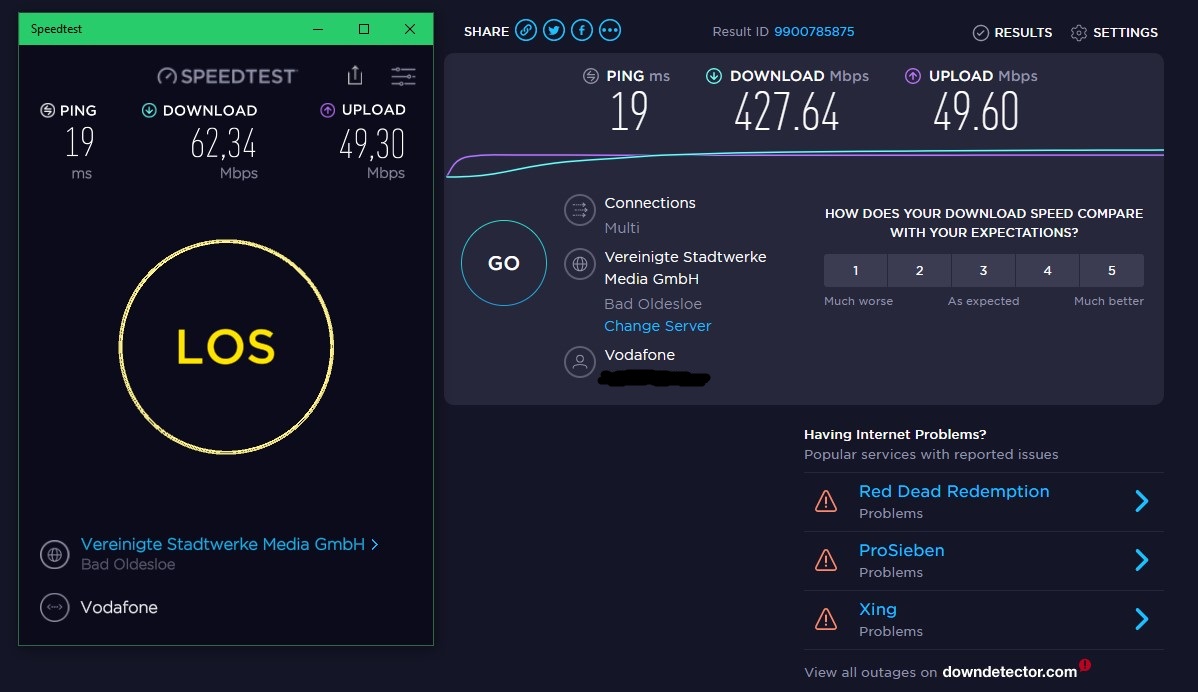
Task: Share result on Facebook icon
Action: (582, 31)
